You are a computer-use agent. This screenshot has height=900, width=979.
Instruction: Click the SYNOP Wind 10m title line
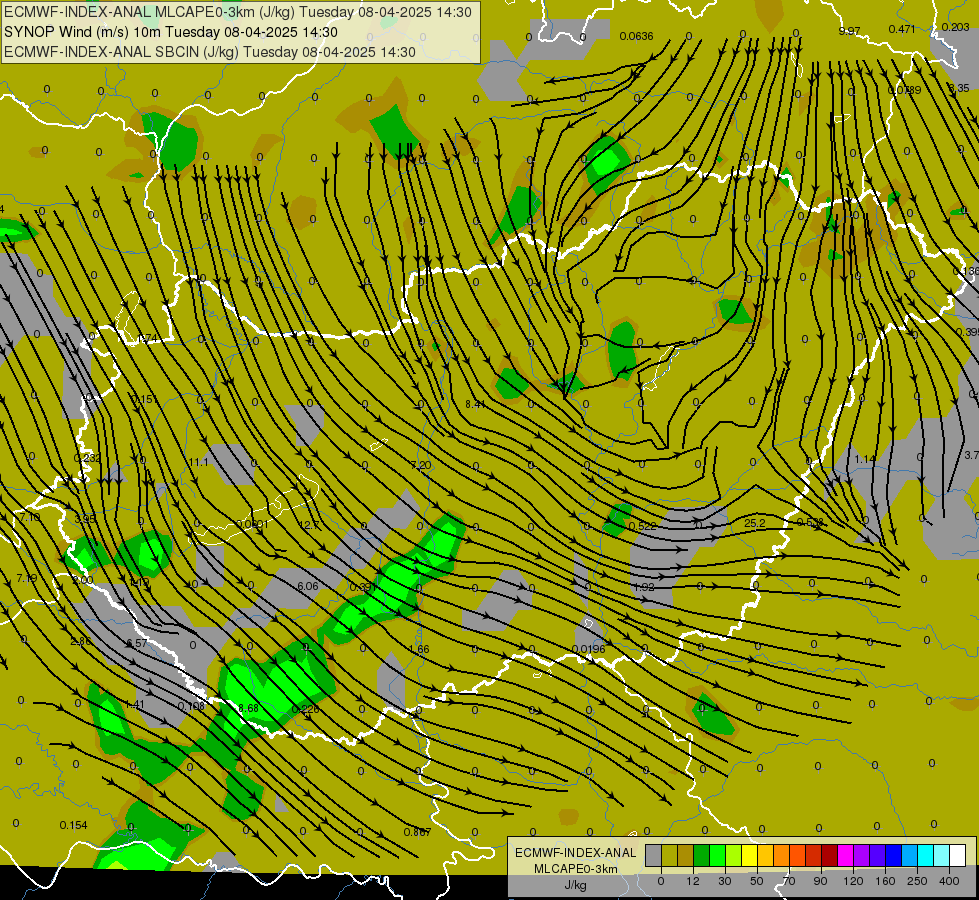[170, 32]
